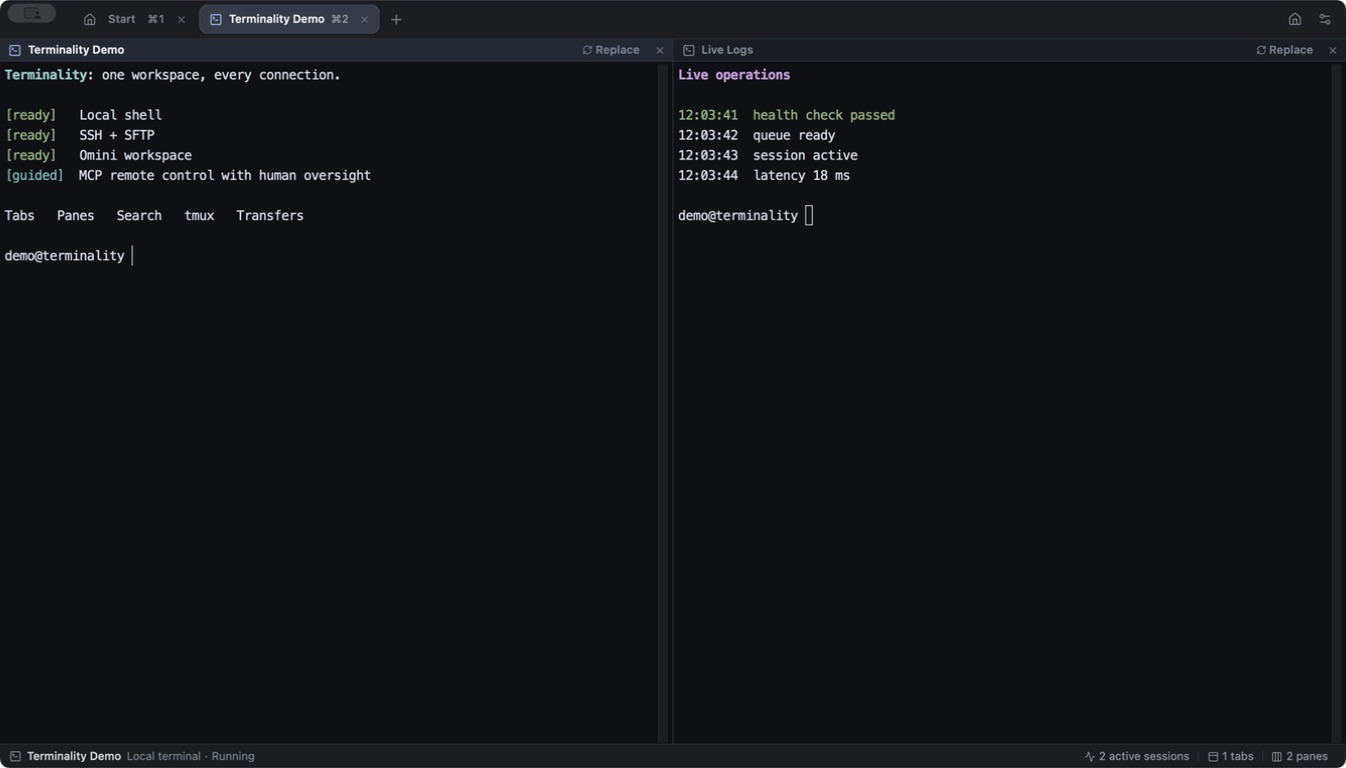Replace the Live Logs pane
The height and width of the screenshot is (768, 1346).
tap(1285, 50)
